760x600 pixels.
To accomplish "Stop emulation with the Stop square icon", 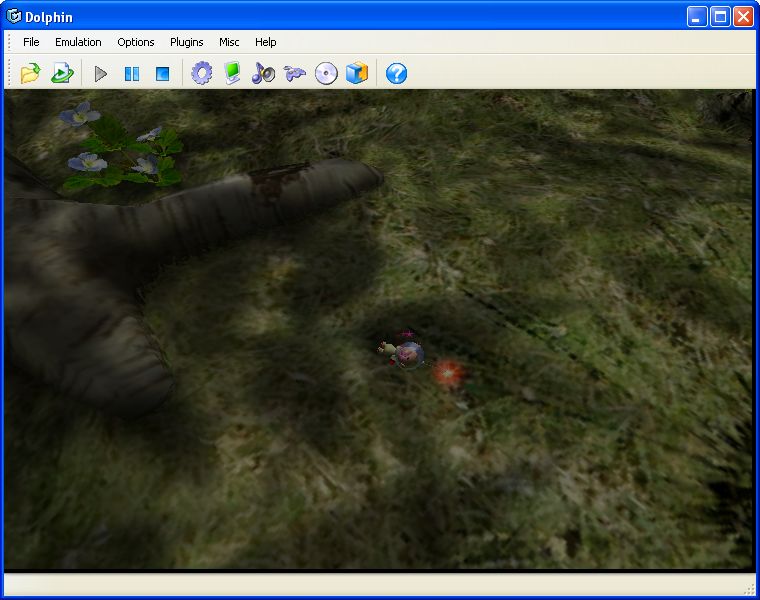I will click(162, 74).
